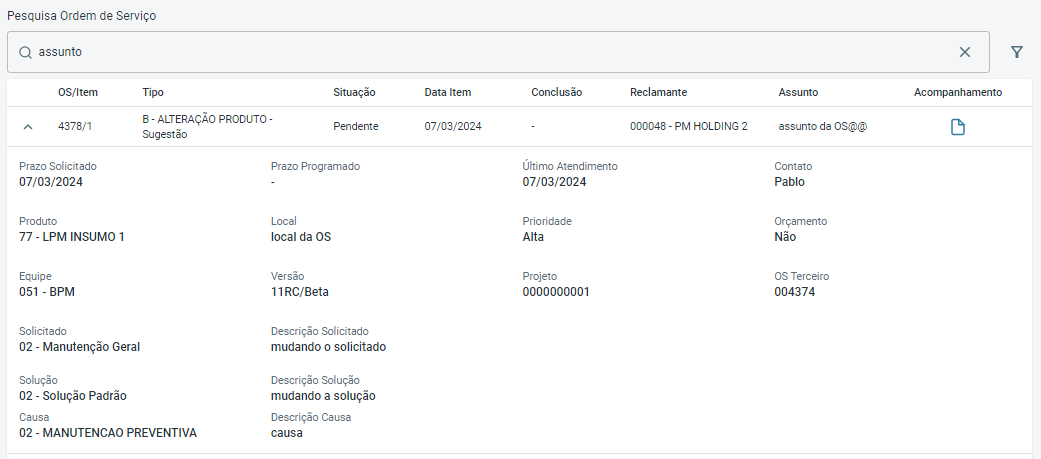Clear the search field text
The height and width of the screenshot is (459, 1041).
[965, 52]
